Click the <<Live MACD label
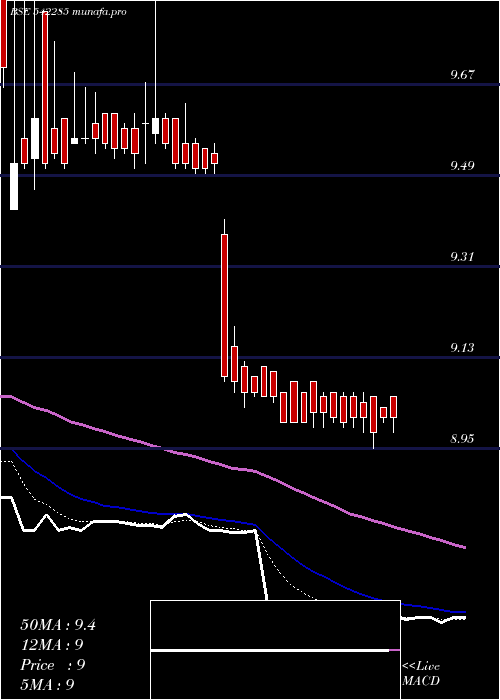The image size is (500, 700). pos(421,674)
